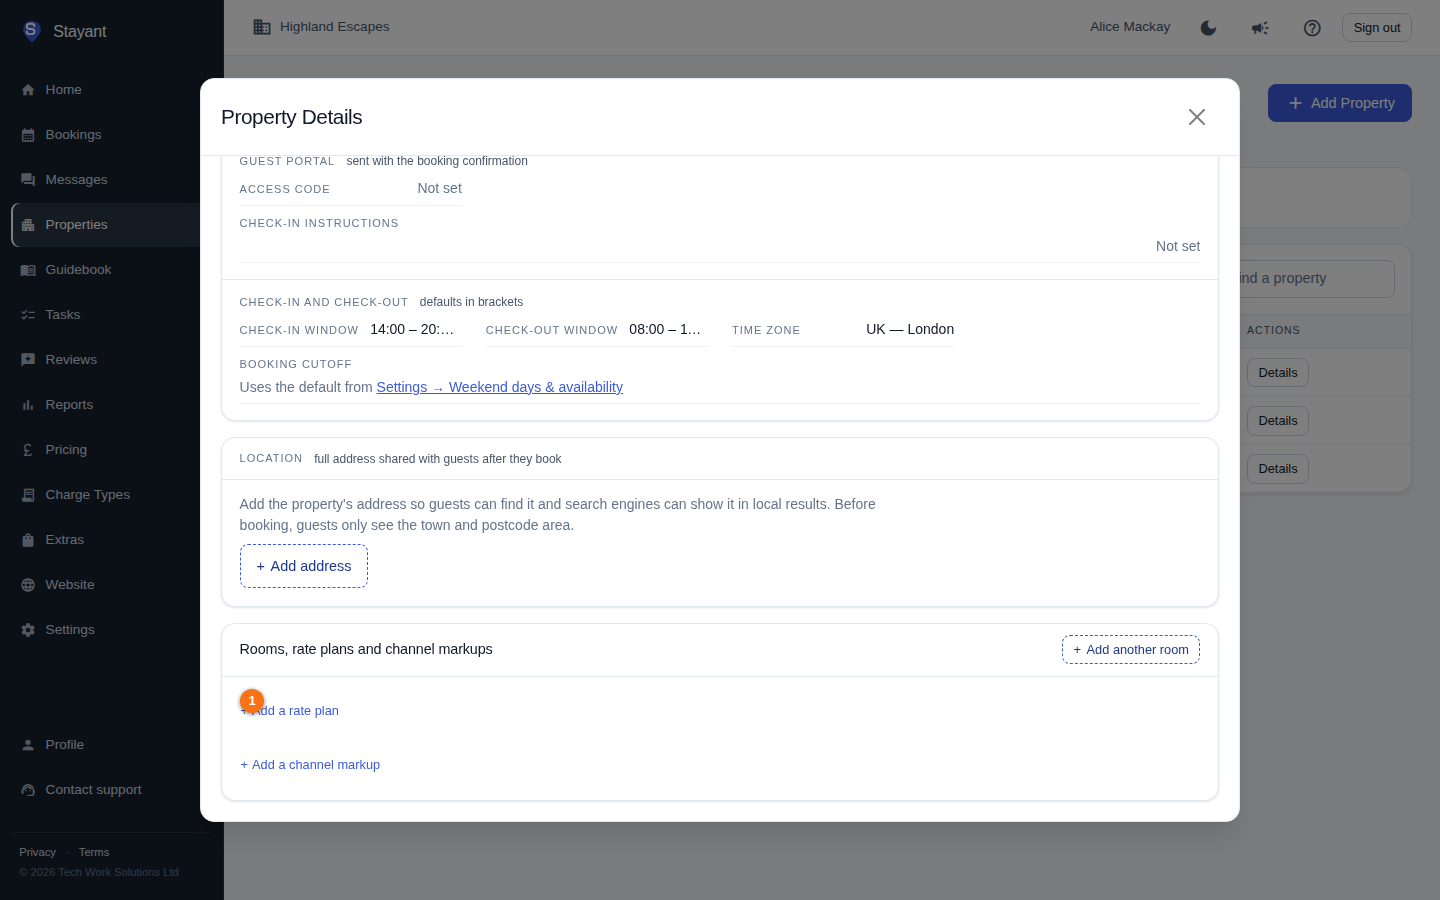Follow the Settings → Weekend days & availability link
The height and width of the screenshot is (900, 1440).
[x=500, y=387]
